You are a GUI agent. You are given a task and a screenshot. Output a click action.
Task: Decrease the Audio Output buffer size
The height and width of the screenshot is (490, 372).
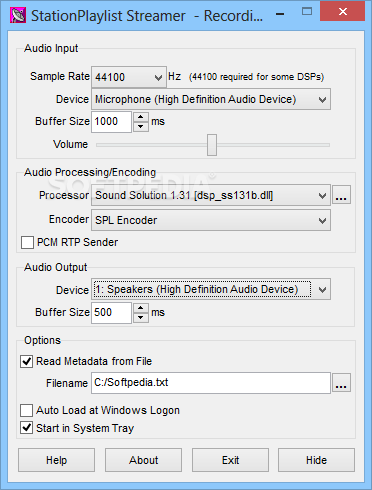[x=141, y=317]
